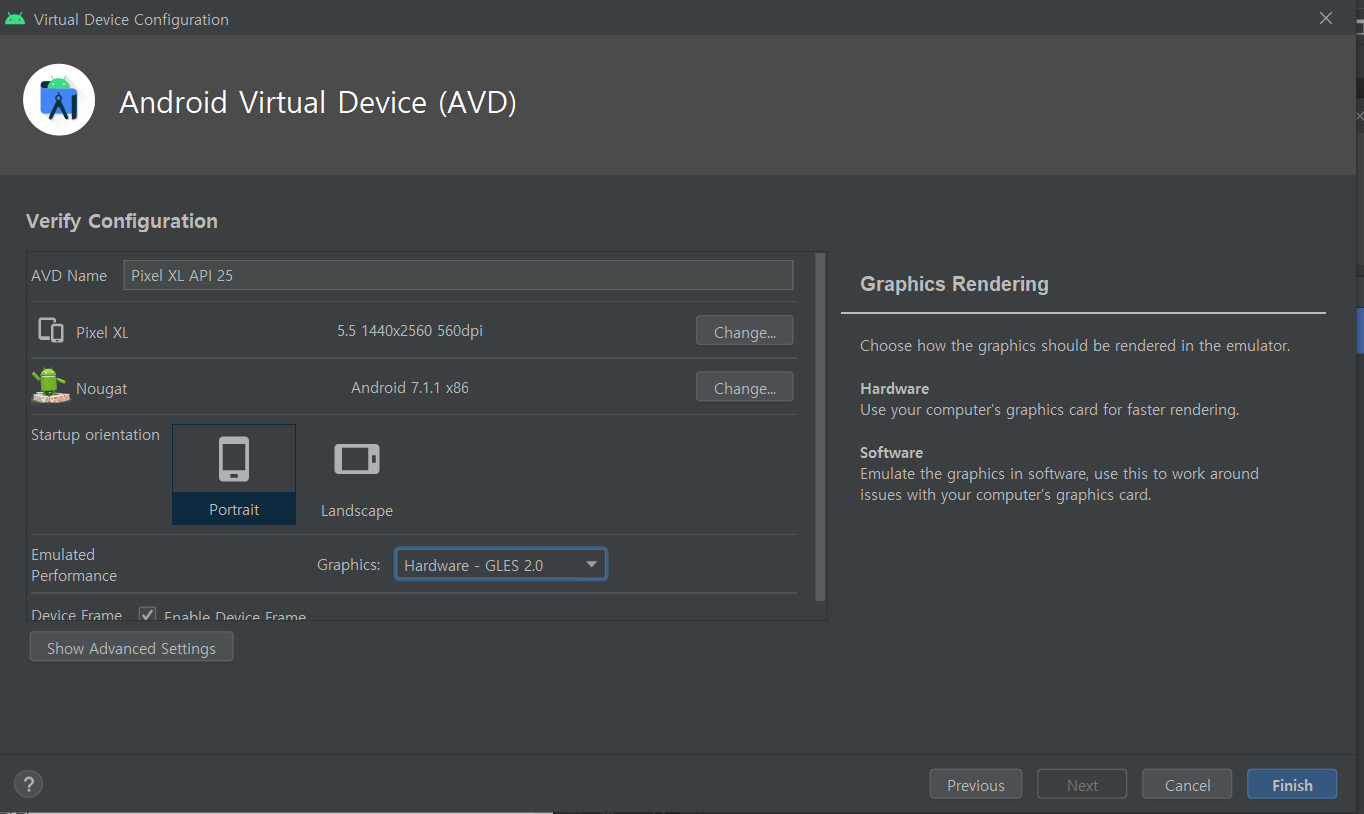
Task: Click the Finish button
Action: coord(1292,785)
